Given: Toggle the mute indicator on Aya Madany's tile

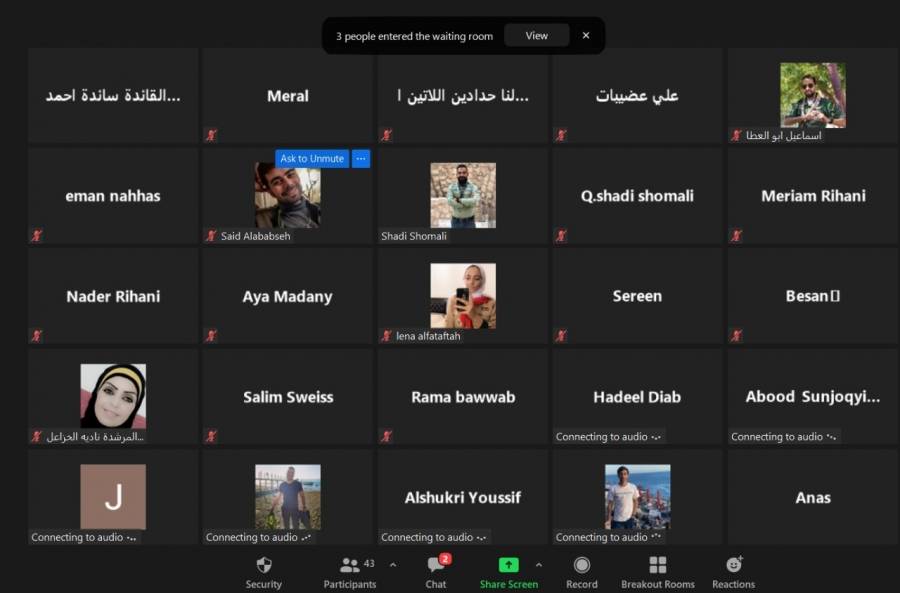Looking at the screenshot, I should pos(211,335).
